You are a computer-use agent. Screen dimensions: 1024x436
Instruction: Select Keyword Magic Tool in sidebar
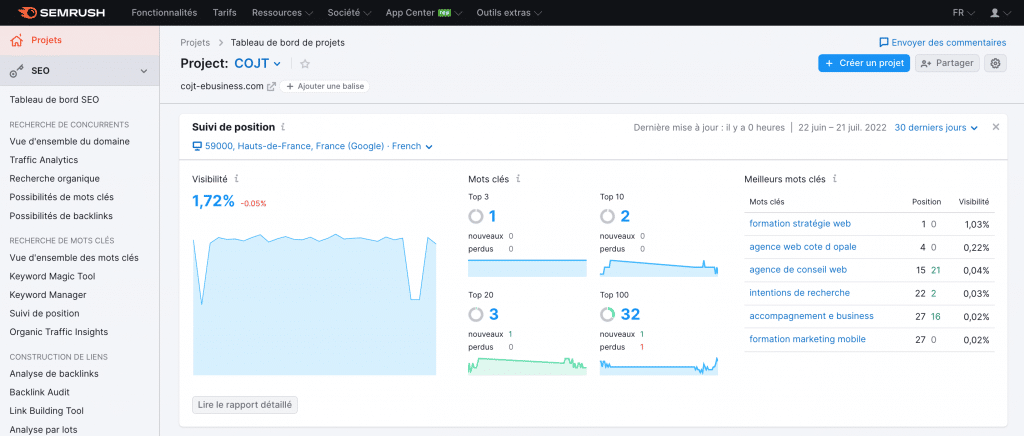(52, 276)
